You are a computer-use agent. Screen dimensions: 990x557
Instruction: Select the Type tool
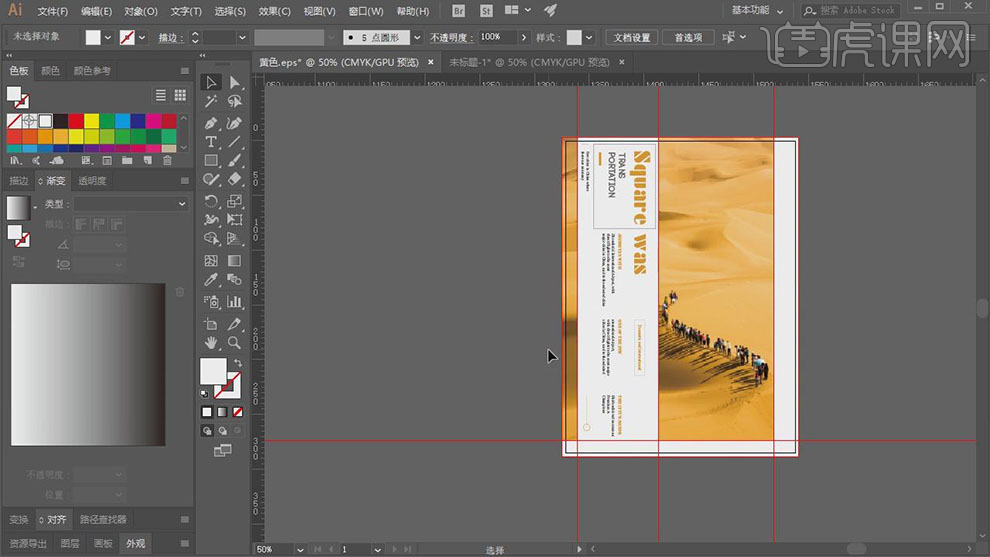point(211,142)
